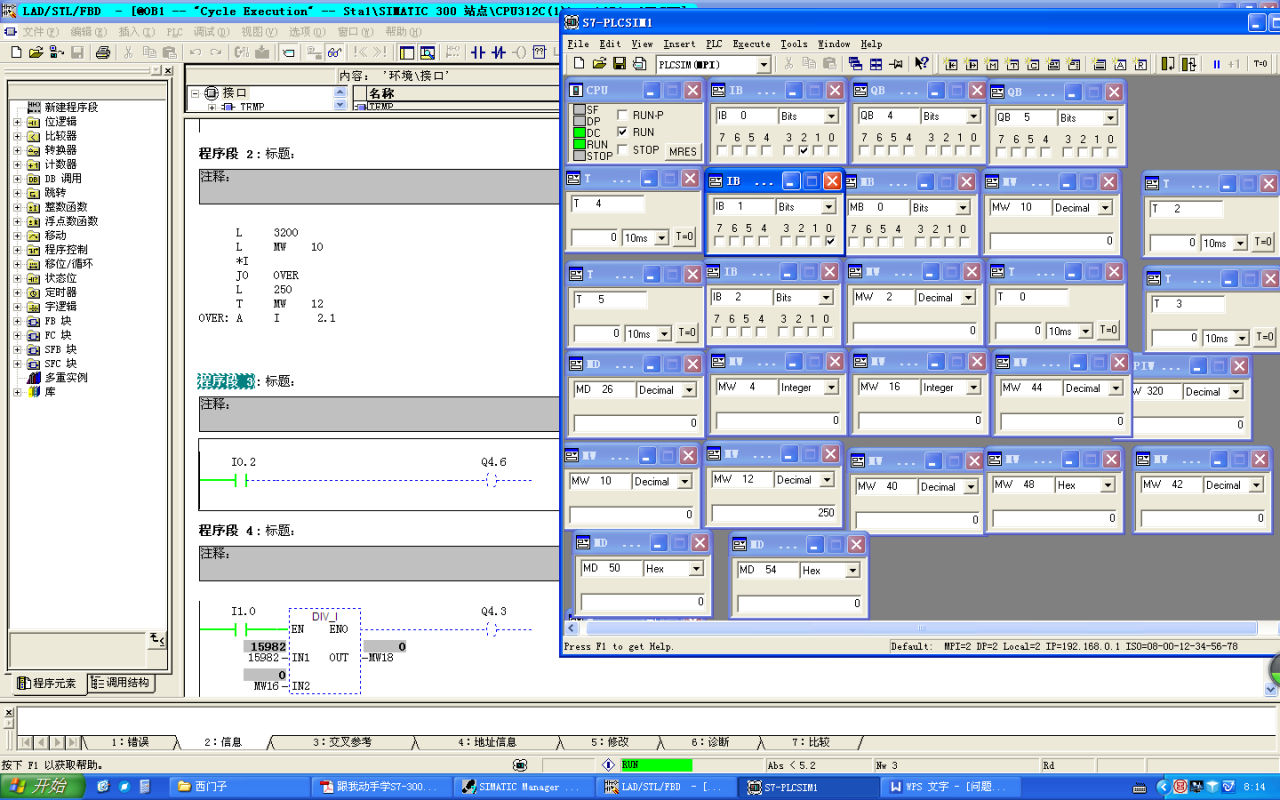The height and width of the screenshot is (800, 1280).
Task: Click the T=0 button for timer T 4
Action: click(685, 238)
